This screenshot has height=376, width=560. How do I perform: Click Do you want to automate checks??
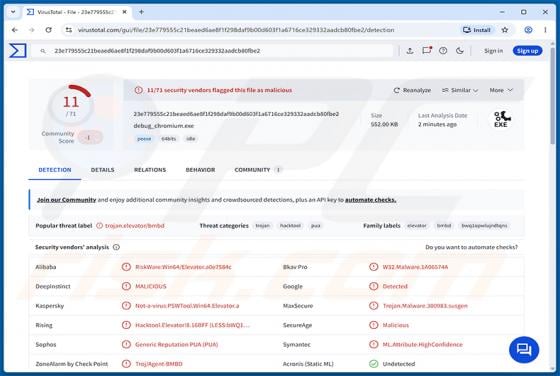[x=471, y=247]
